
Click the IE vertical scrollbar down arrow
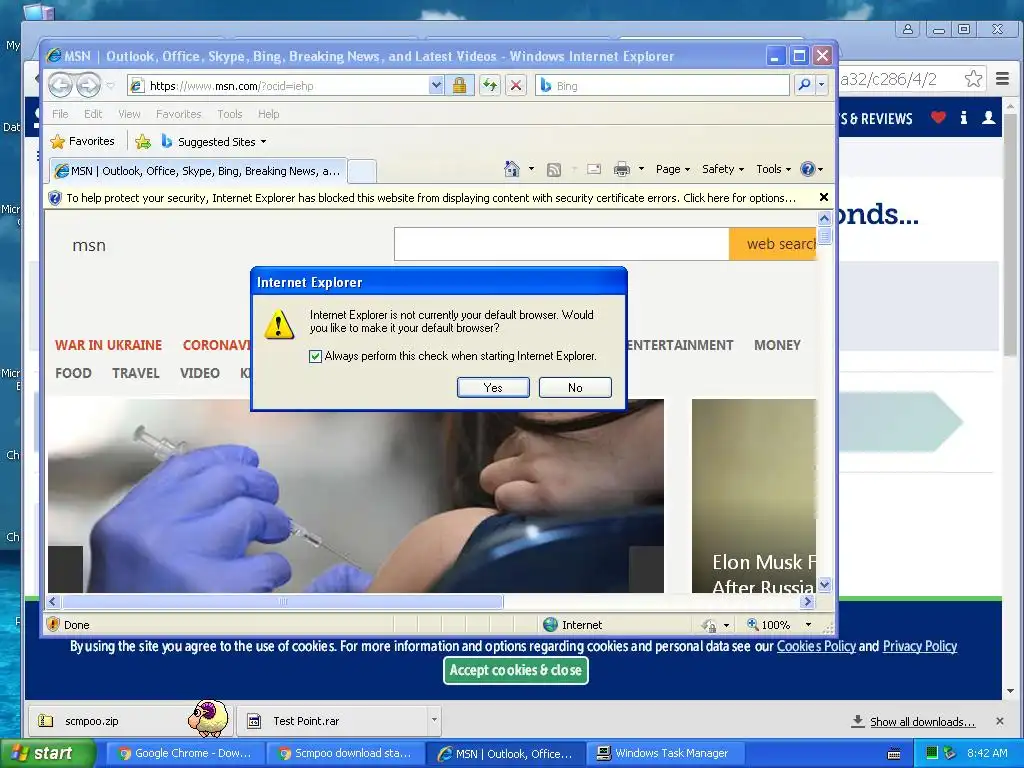pyautogui.click(x=824, y=584)
